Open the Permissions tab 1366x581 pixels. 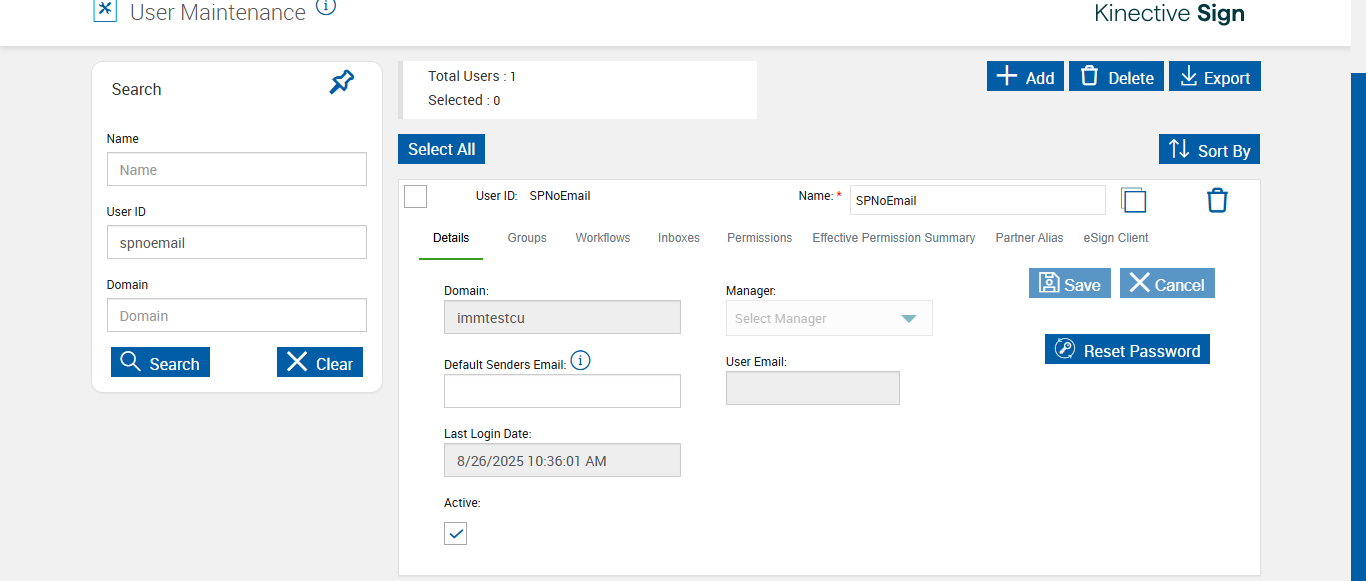pos(759,238)
